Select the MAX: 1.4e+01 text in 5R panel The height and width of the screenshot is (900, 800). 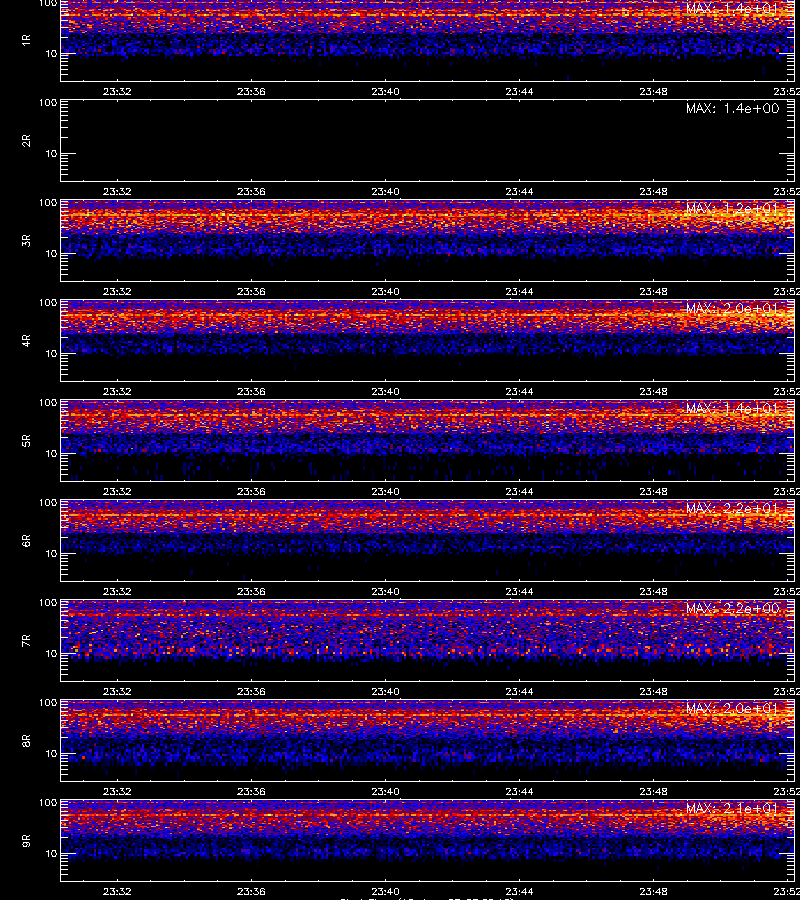pos(732,408)
